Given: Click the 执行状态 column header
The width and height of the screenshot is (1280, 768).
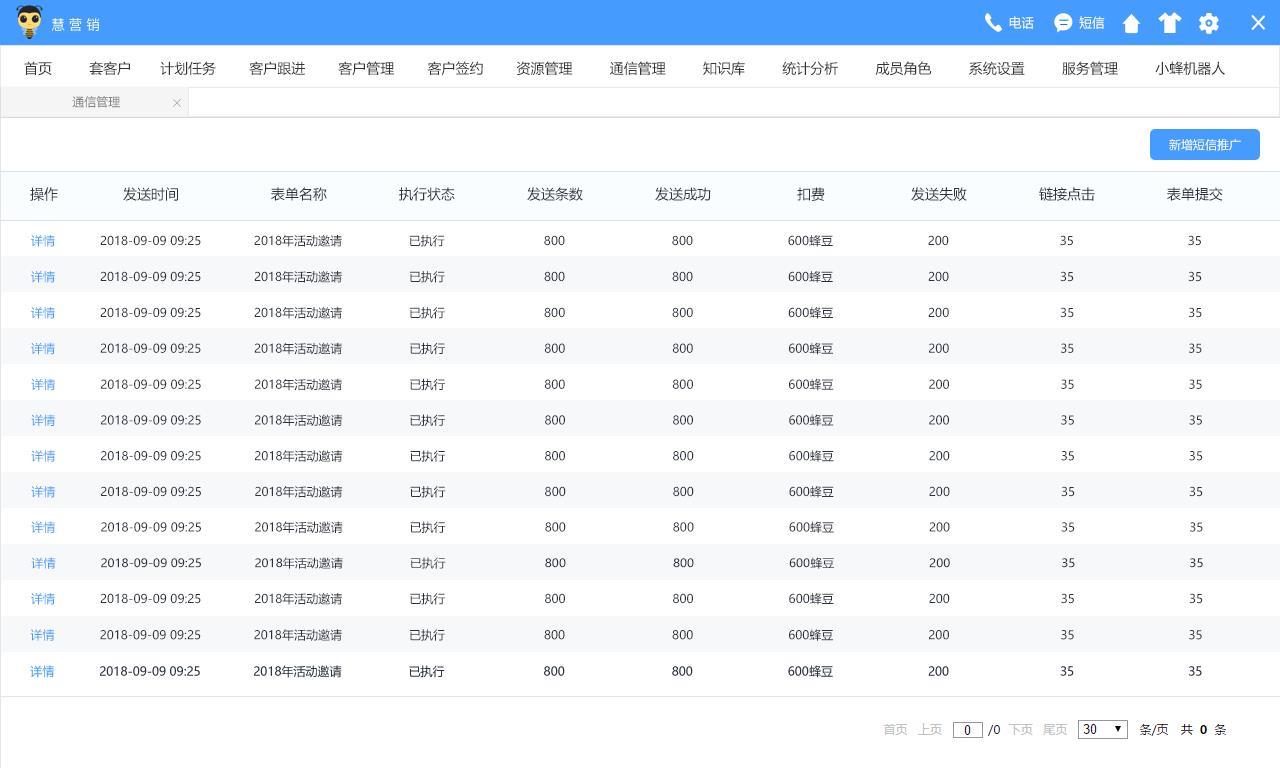Looking at the screenshot, I should click(x=427, y=194).
